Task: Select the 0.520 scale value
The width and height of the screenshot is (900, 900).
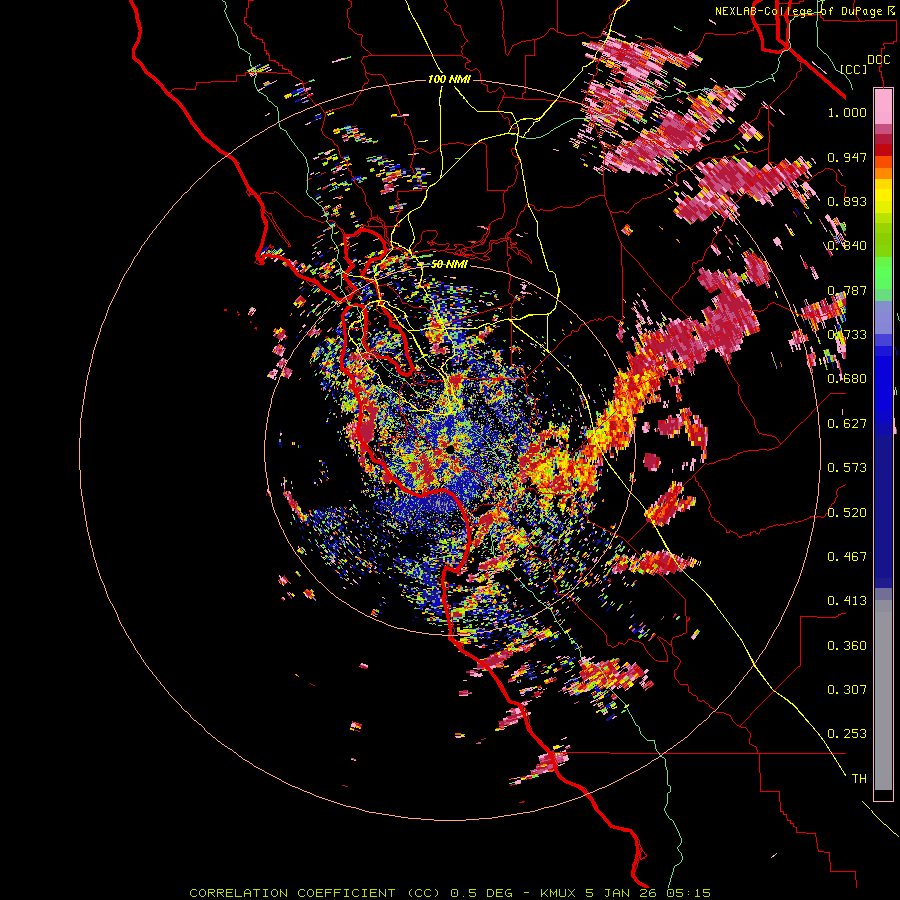Action: click(847, 513)
